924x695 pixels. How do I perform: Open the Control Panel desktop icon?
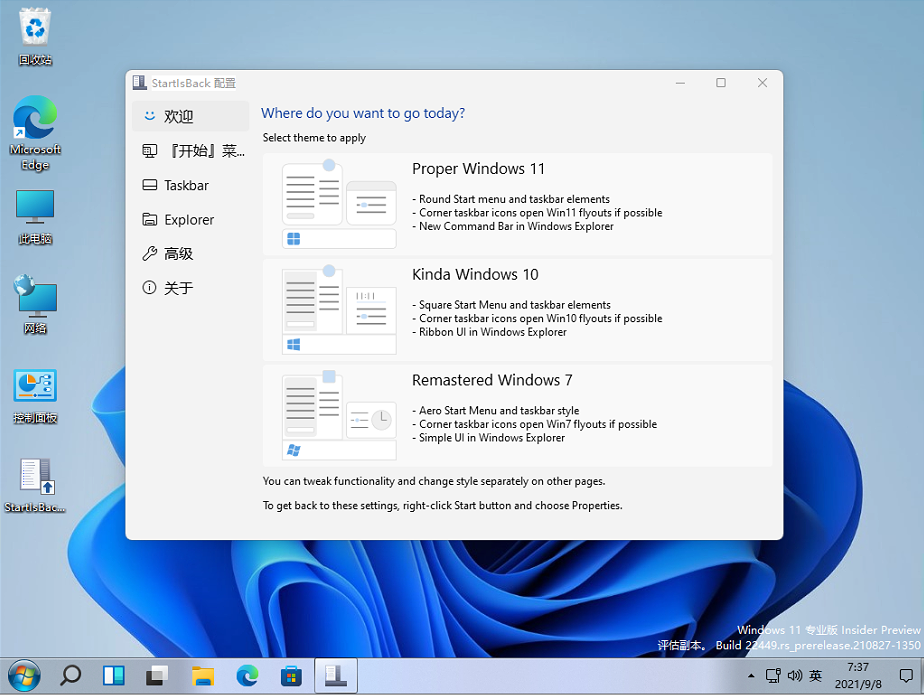[35, 386]
